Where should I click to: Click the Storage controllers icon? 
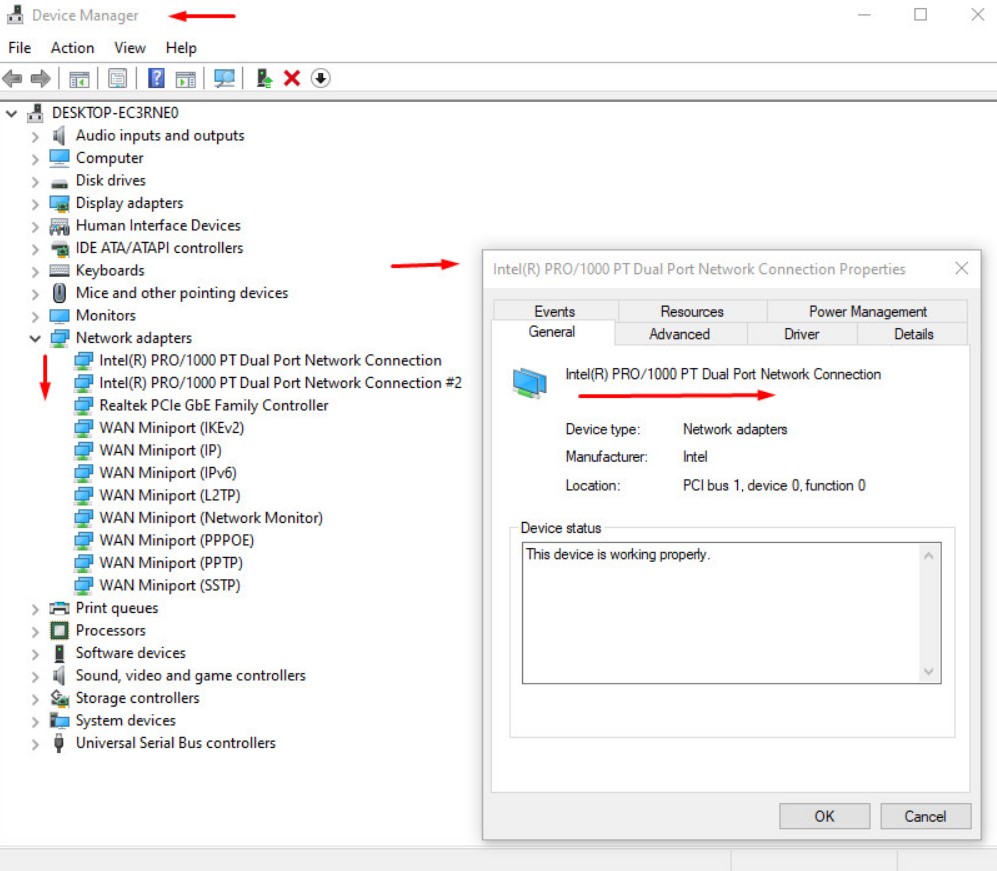(x=59, y=698)
